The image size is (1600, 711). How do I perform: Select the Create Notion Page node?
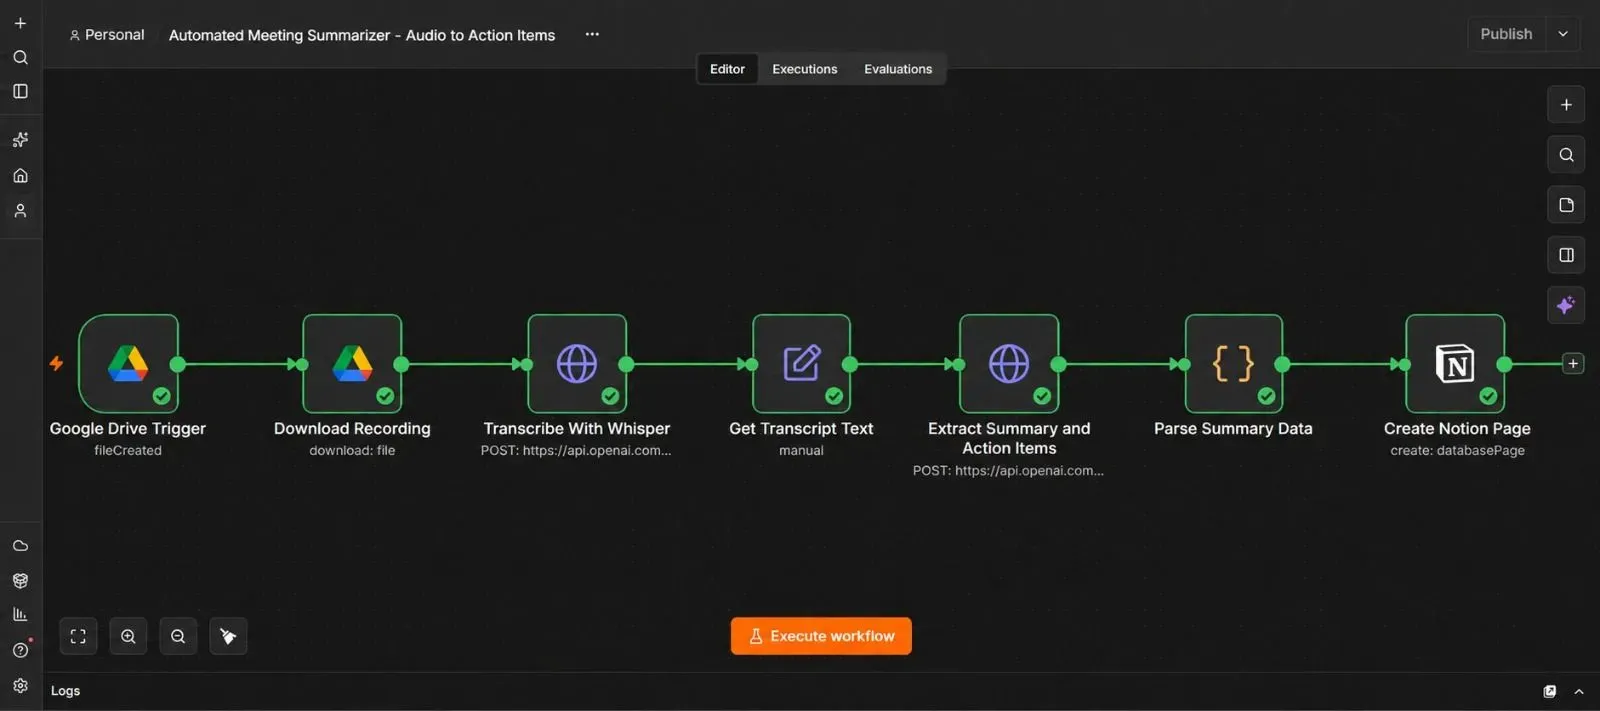[1455, 363]
